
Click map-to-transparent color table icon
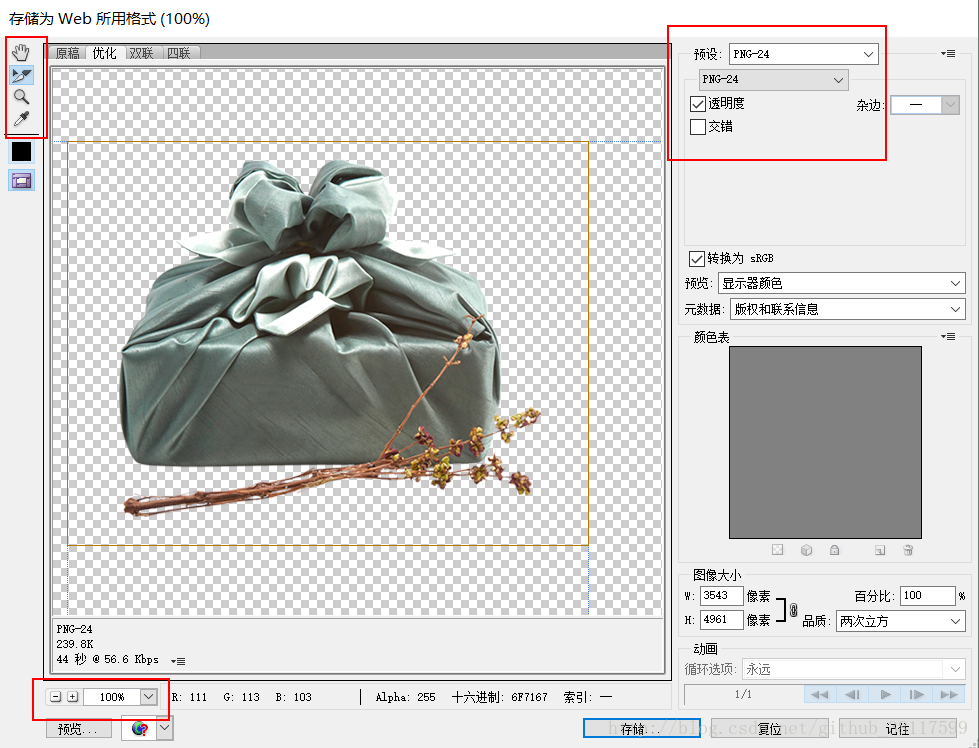click(x=777, y=550)
